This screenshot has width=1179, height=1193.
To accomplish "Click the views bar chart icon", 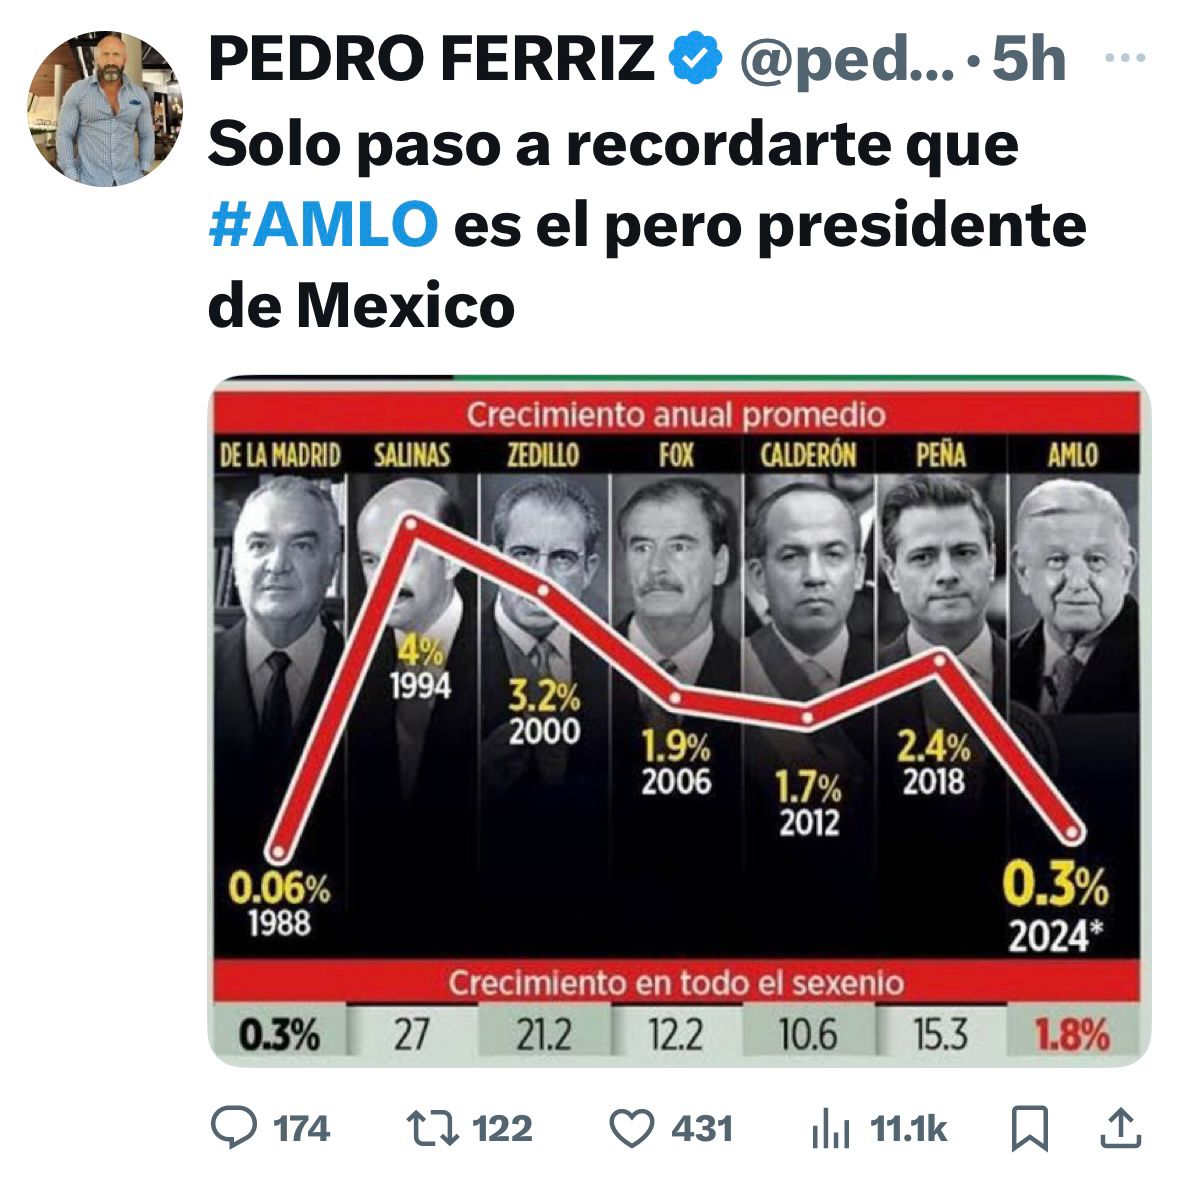I will (829, 1131).
